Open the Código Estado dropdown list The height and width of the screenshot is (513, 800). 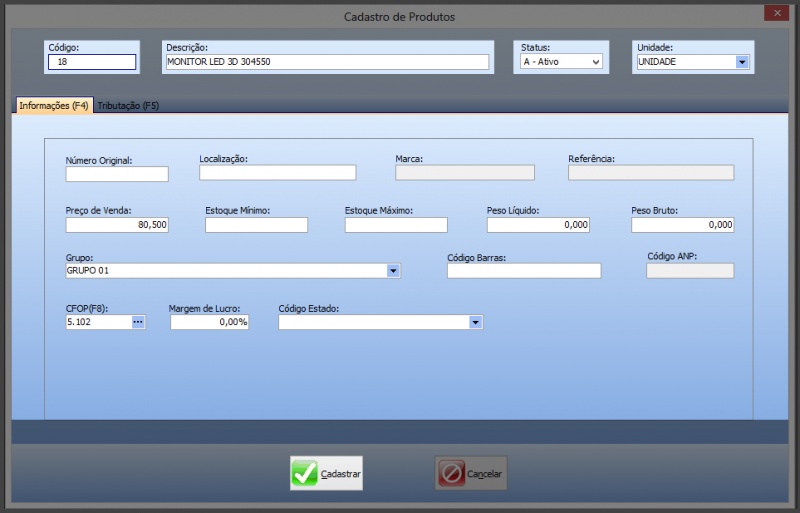475,322
